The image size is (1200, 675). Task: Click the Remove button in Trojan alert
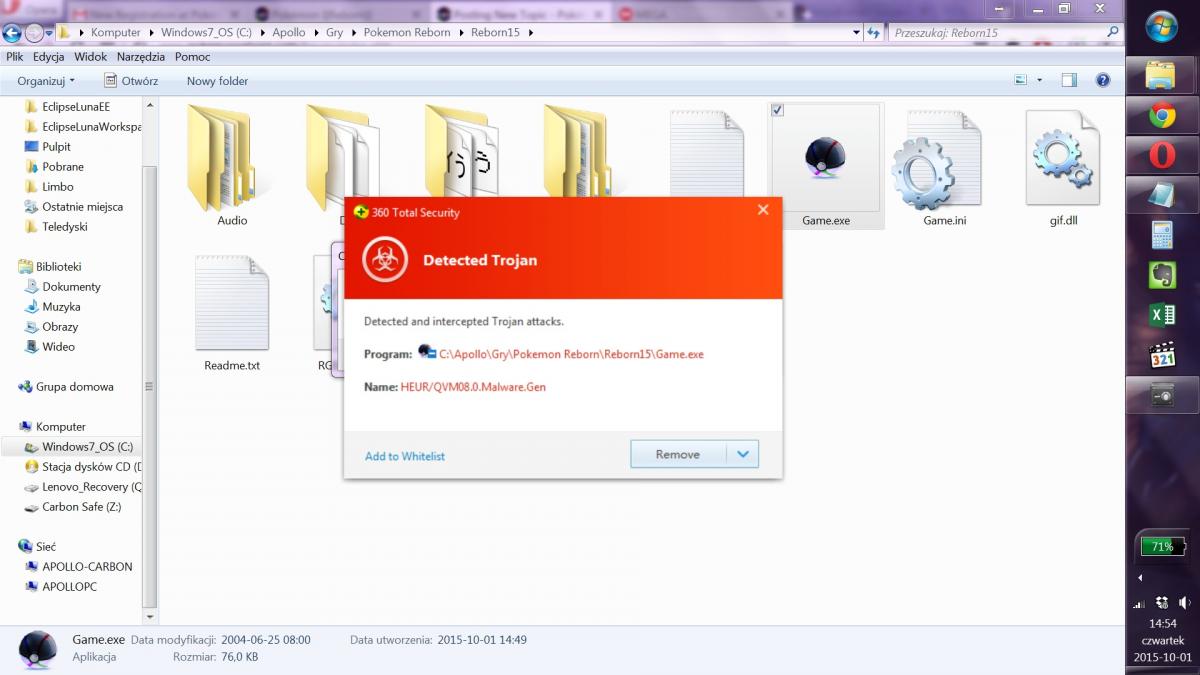click(678, 454)
